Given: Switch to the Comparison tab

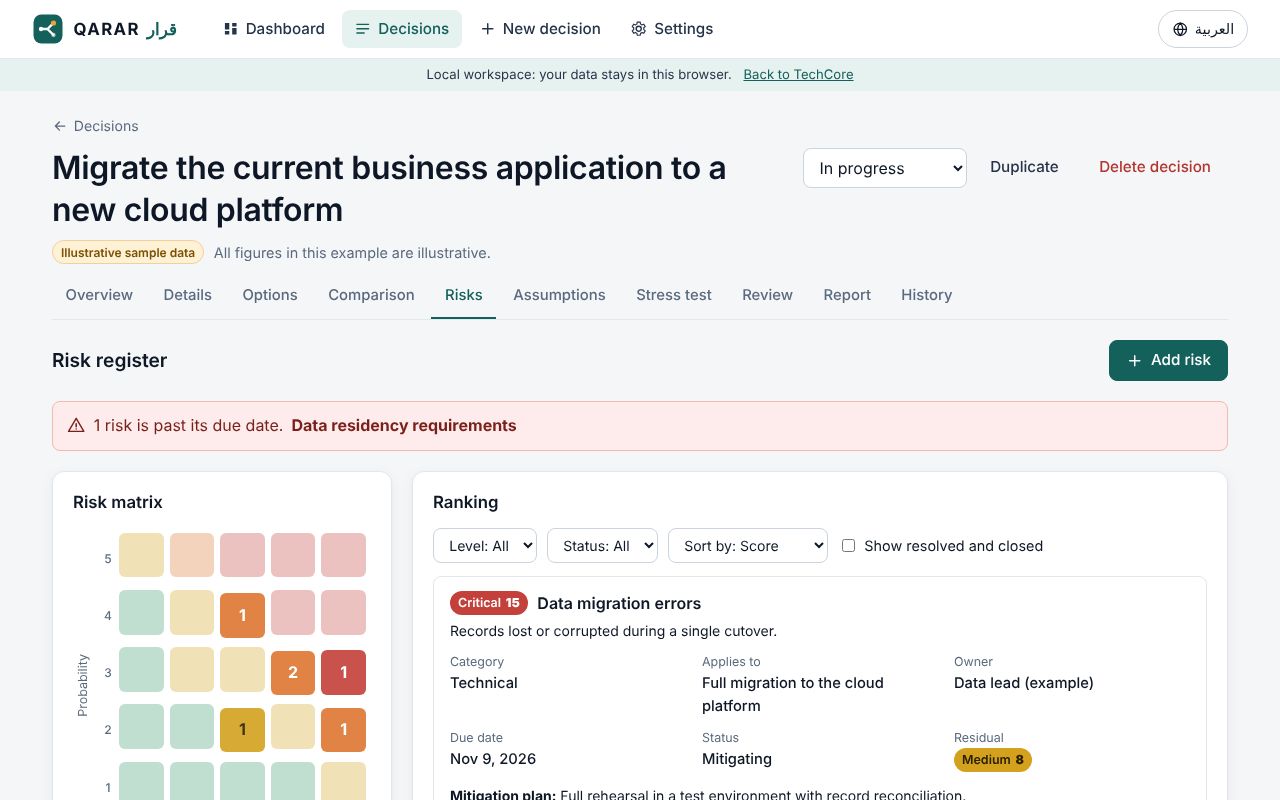Looking at the screenshot, I should [x=371, y=295].
